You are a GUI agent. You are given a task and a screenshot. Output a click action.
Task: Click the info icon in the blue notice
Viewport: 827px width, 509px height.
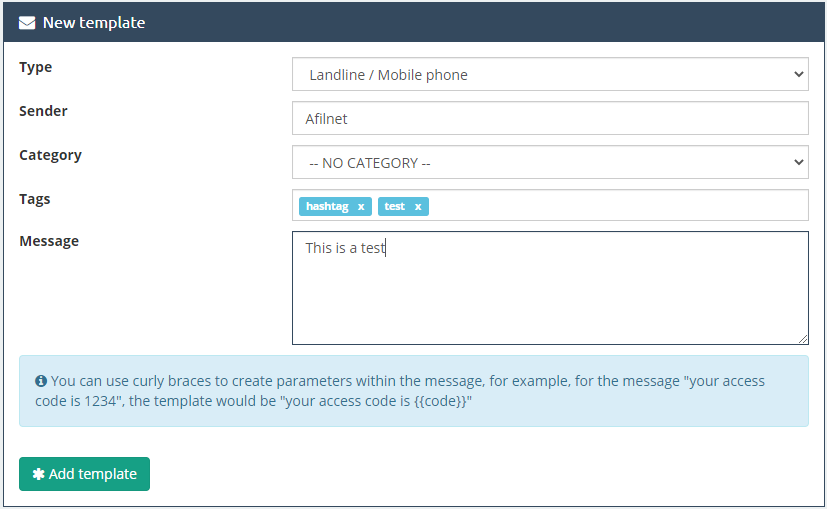click(x=41, y=381)
